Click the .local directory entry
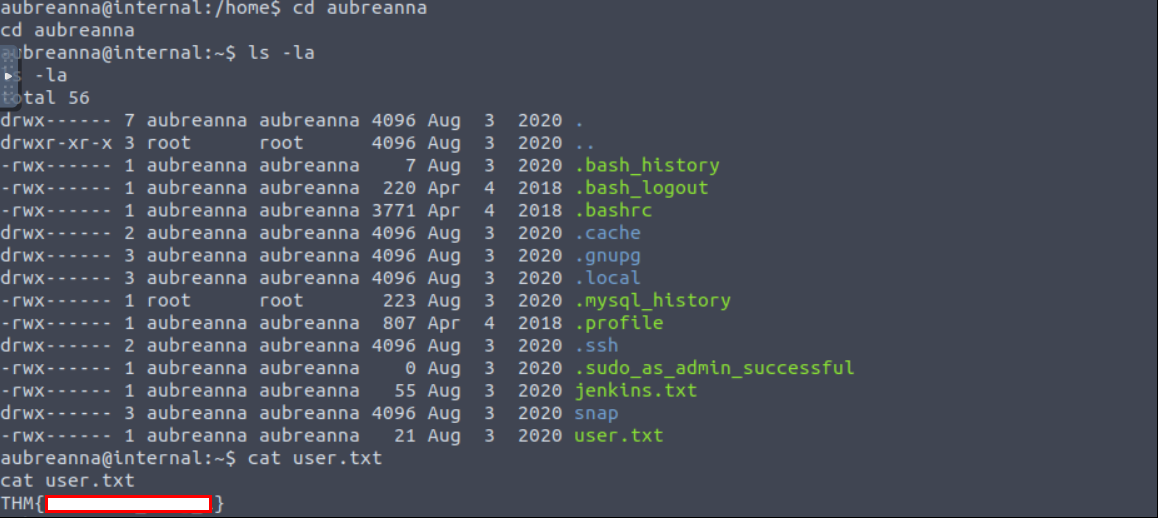 point(607,278)
